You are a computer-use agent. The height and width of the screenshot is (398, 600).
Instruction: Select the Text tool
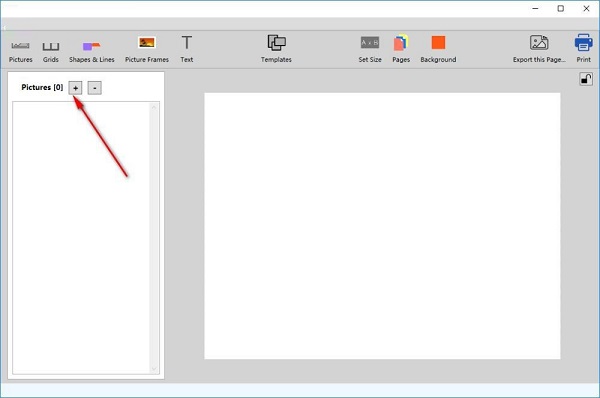187,50
